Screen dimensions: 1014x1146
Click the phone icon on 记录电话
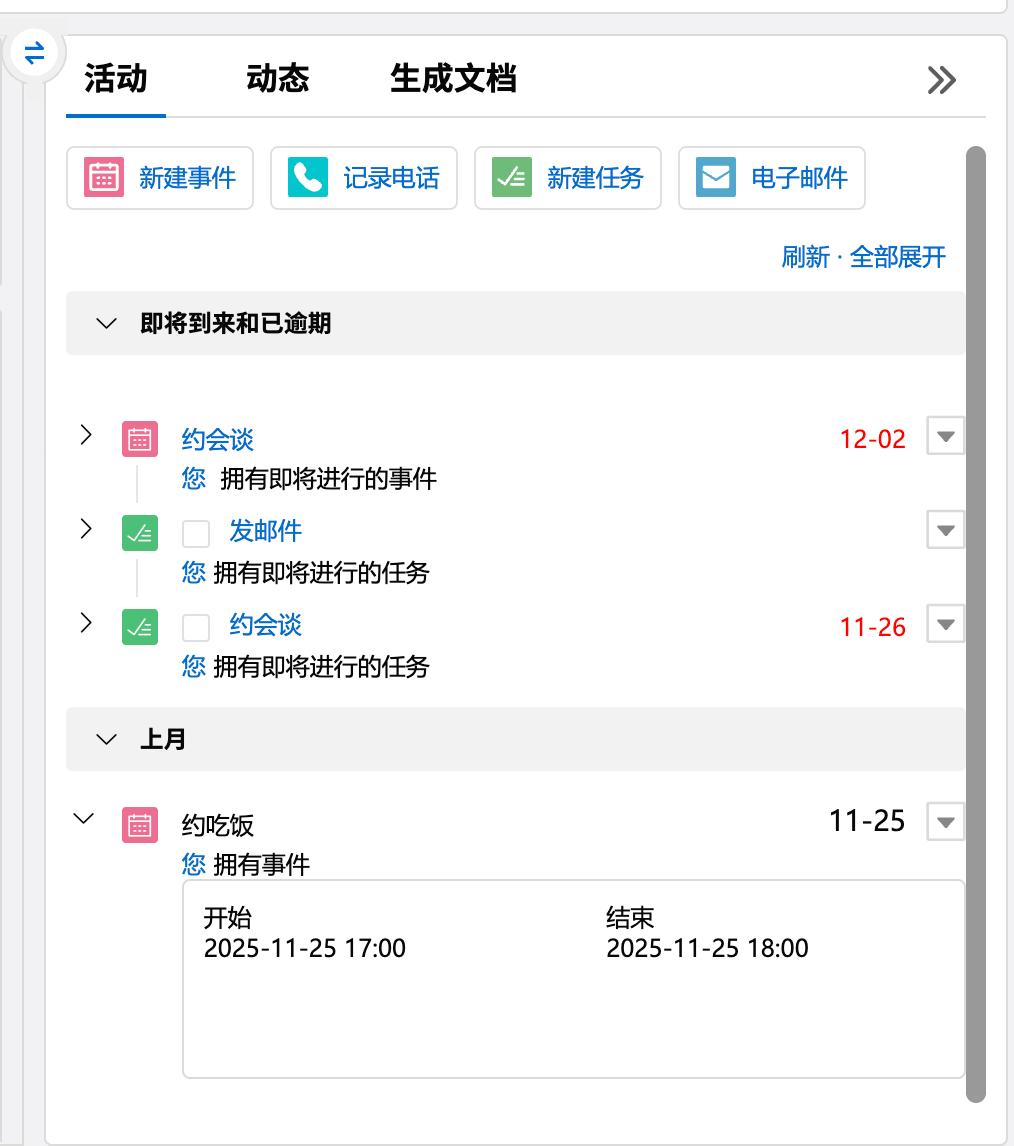click(308, 178)
